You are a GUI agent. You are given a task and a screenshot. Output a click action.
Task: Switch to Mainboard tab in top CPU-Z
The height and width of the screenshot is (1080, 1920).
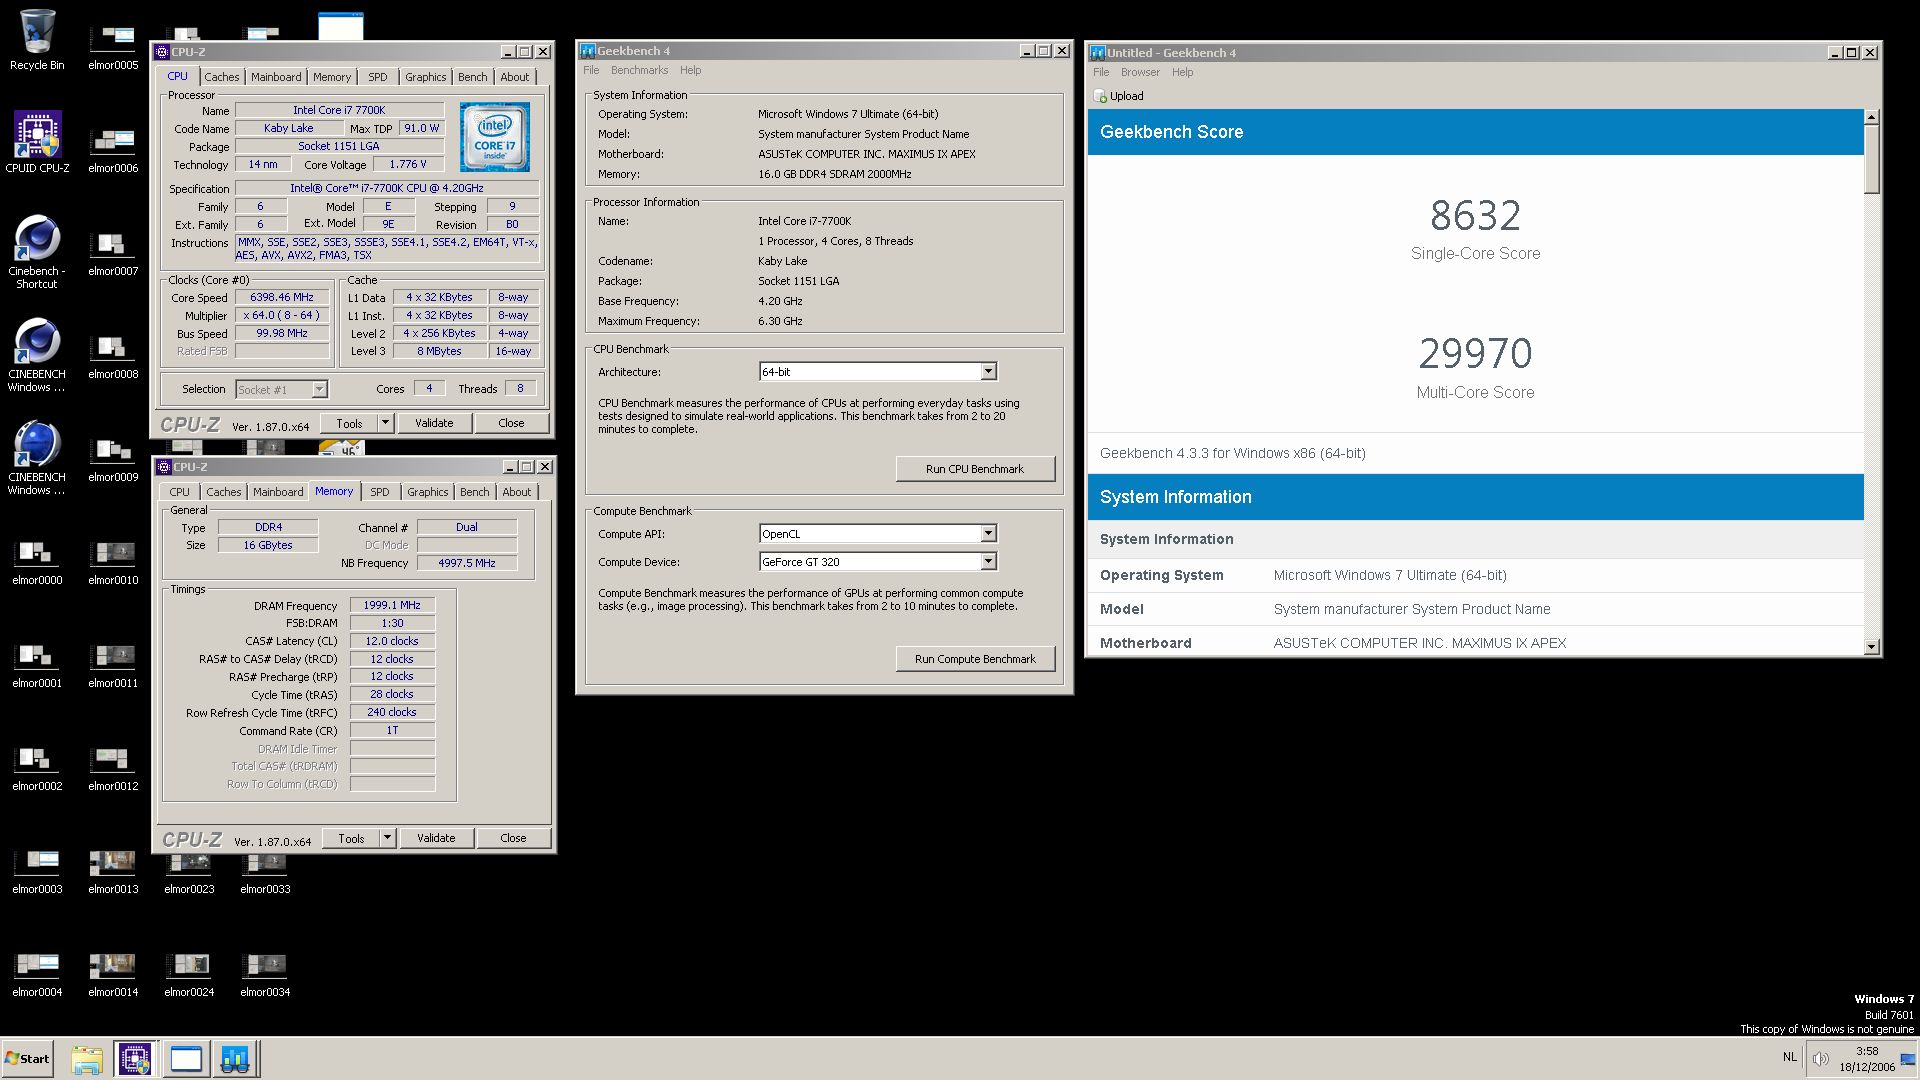pyautogui.click(x=276, y=77)
